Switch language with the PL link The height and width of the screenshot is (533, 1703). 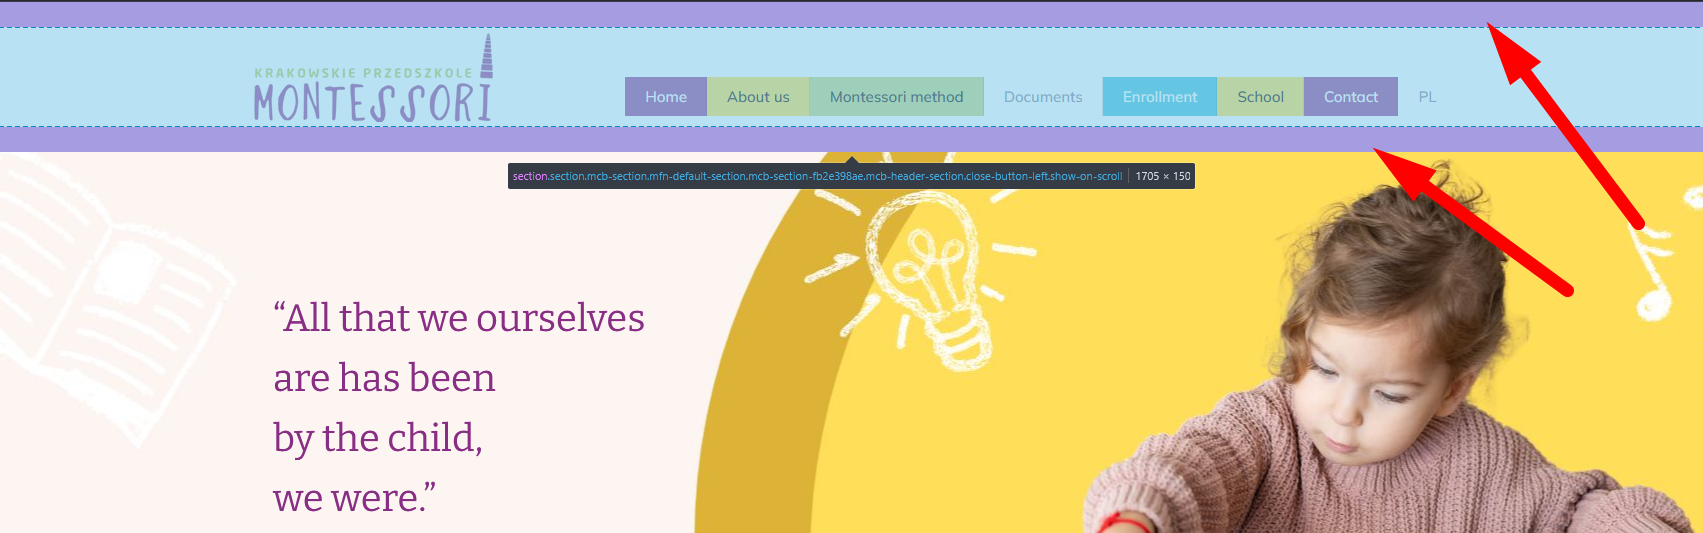(x=1427, y=97)
